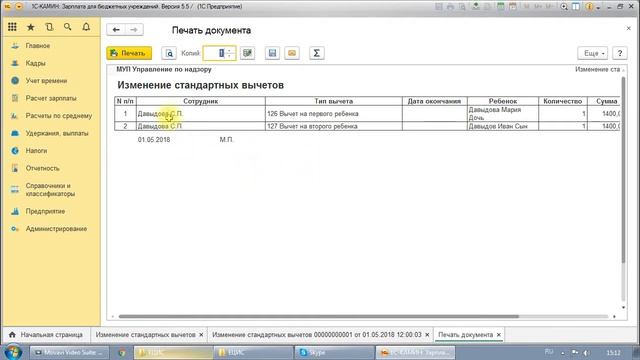The height and width of the screenshot is (360, 640).
Task: Click the horizontal scrollbar of the document
Action: (318, 316)
